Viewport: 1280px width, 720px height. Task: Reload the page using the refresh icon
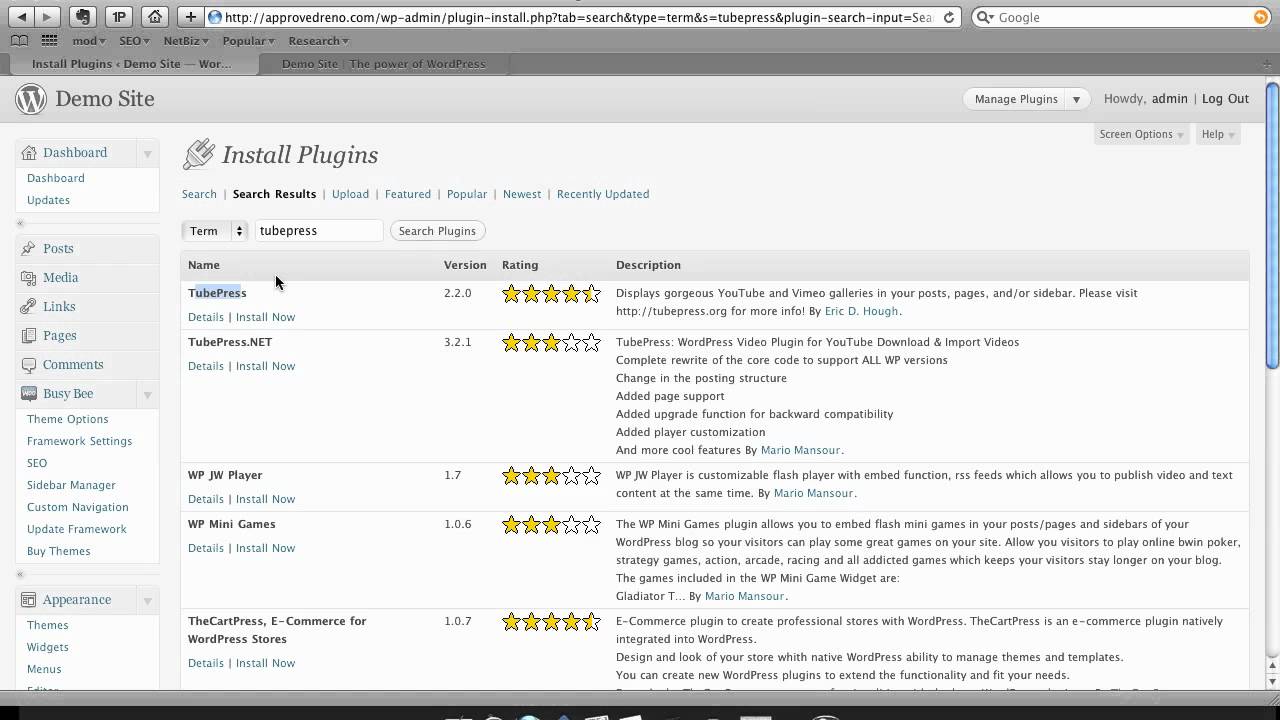[x=949, y=17]
